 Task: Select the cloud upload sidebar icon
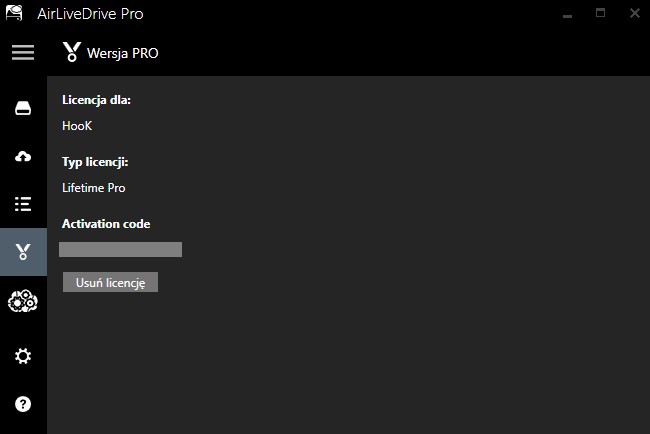23,156
